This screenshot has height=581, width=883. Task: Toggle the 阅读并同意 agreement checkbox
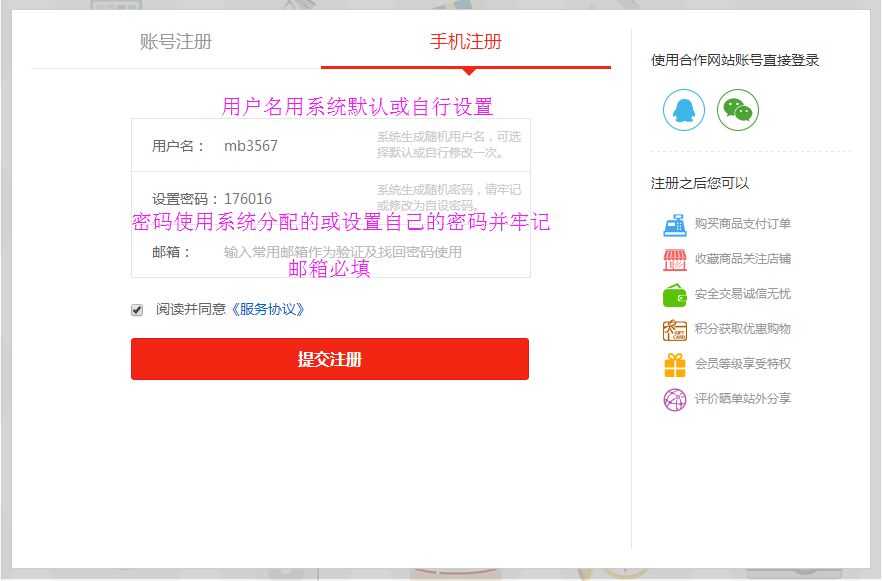click(x=138, y=310)
